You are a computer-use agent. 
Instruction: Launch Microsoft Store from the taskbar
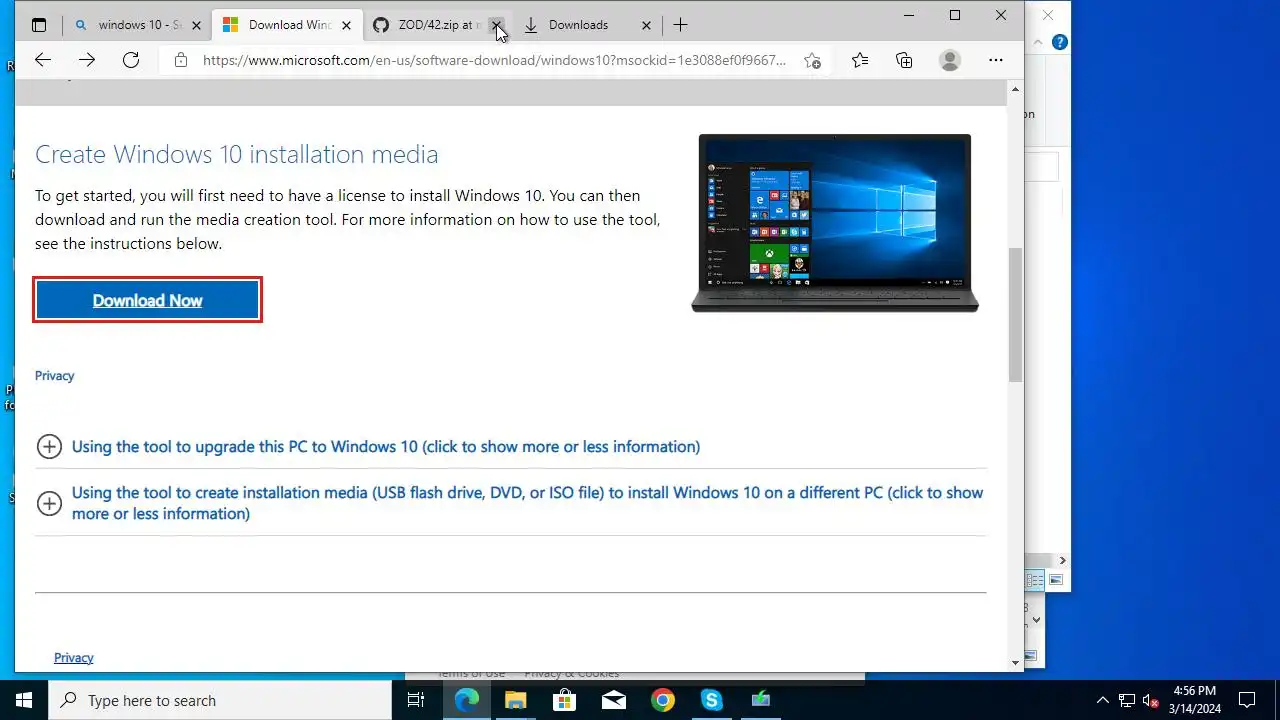[564, 700]
